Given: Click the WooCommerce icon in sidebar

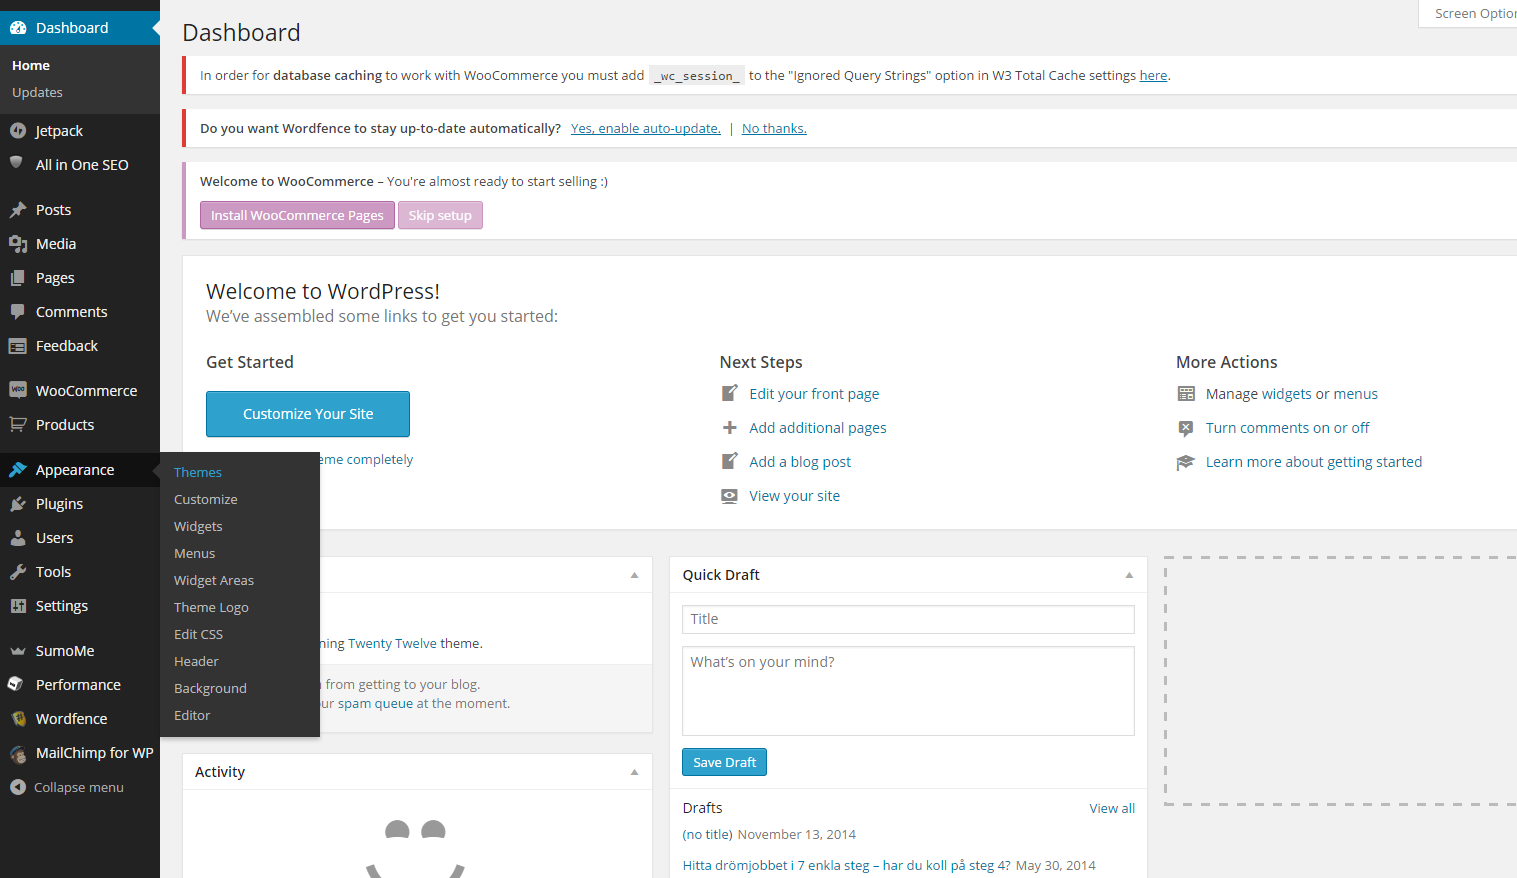Looking at the screenshot, I should 18,390.
